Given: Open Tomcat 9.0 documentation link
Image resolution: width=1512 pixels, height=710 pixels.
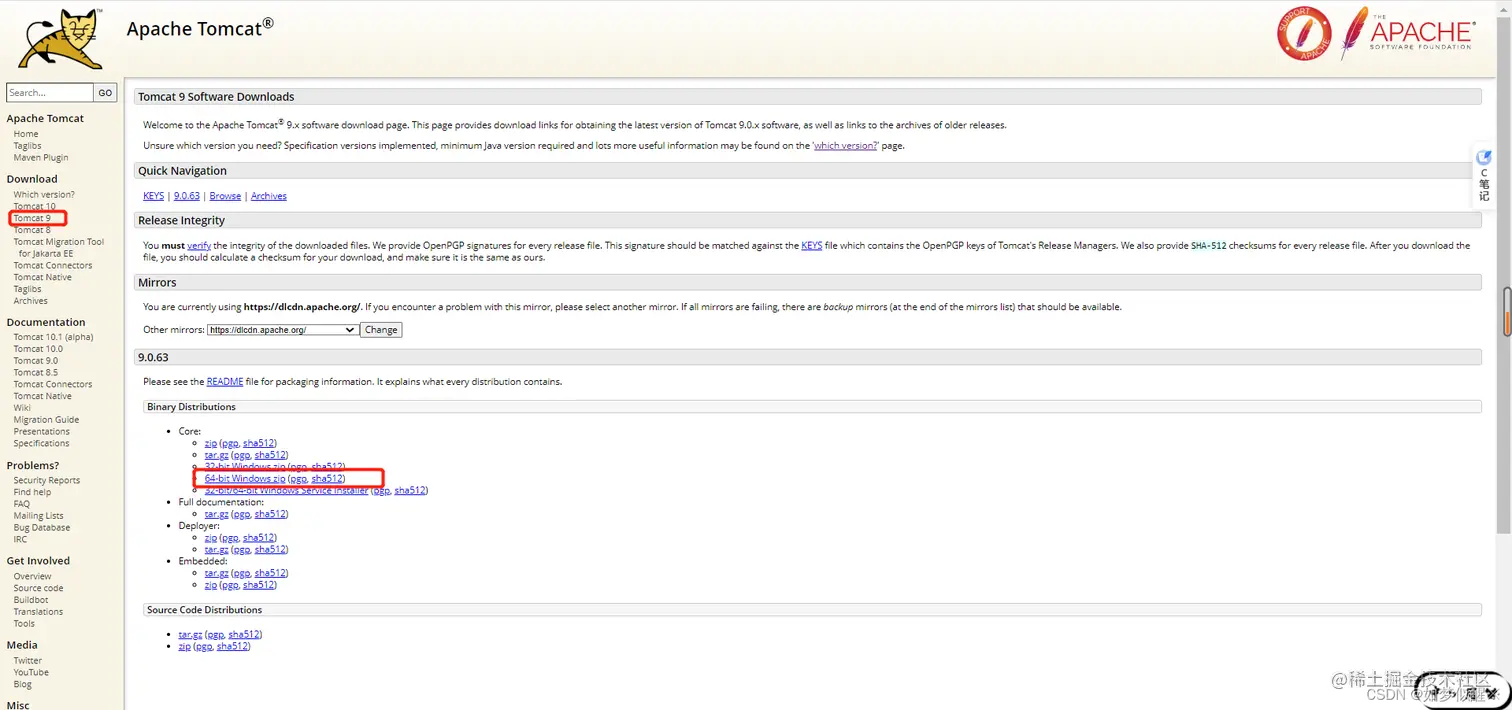Looking at the screenshot, I should [x=36, y=361].
